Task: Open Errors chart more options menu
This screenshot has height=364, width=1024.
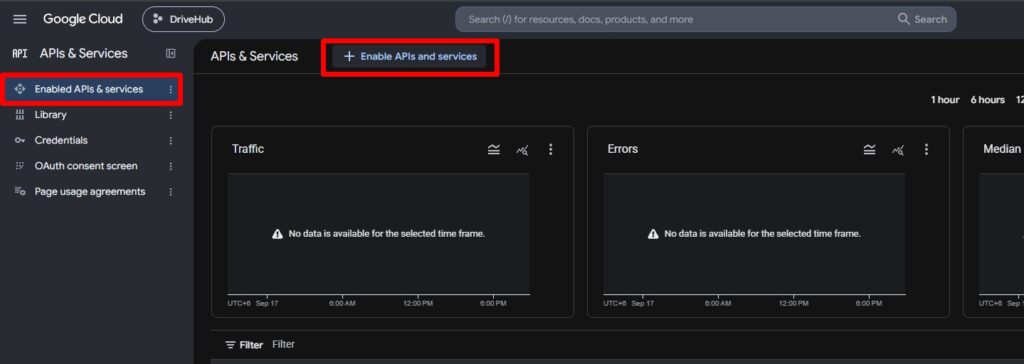Action: pyautogui.click(x=926, y=150)
